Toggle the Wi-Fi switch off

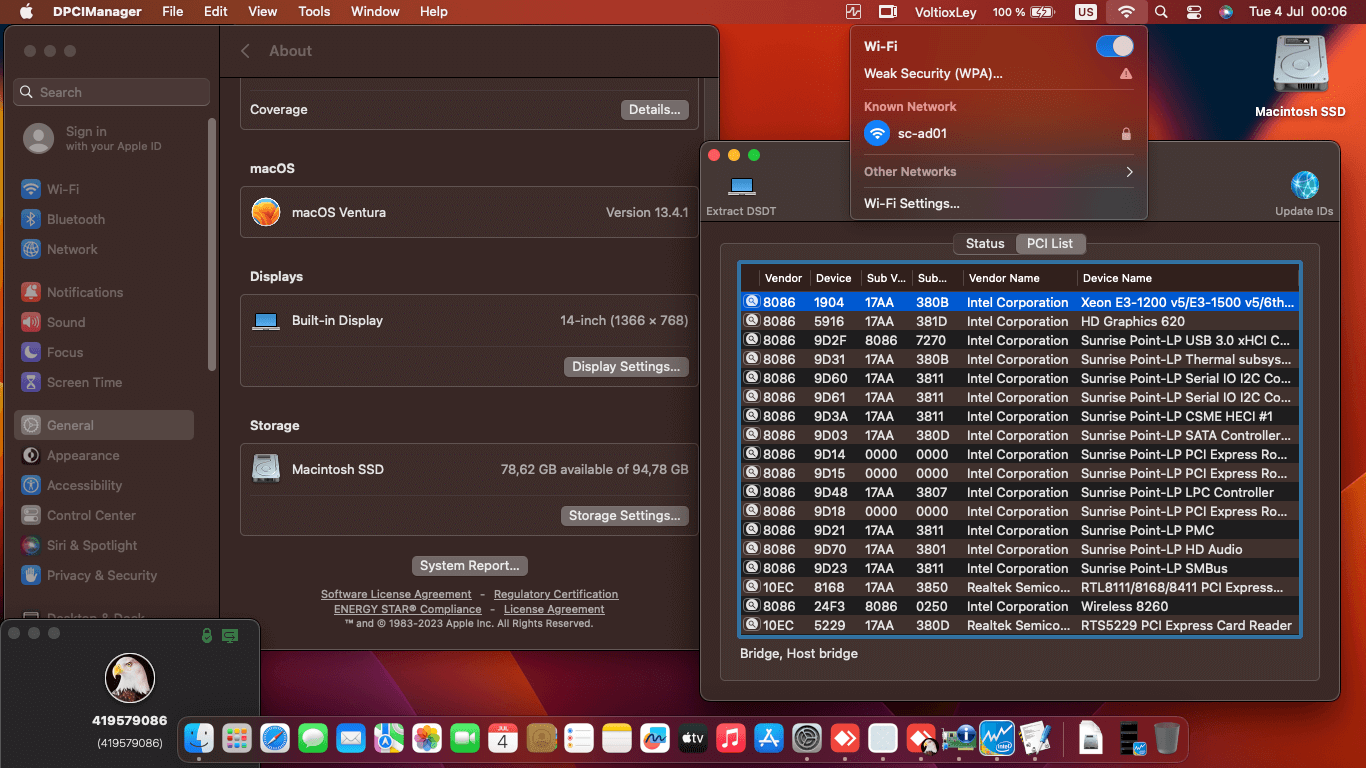coord(1115,46)
